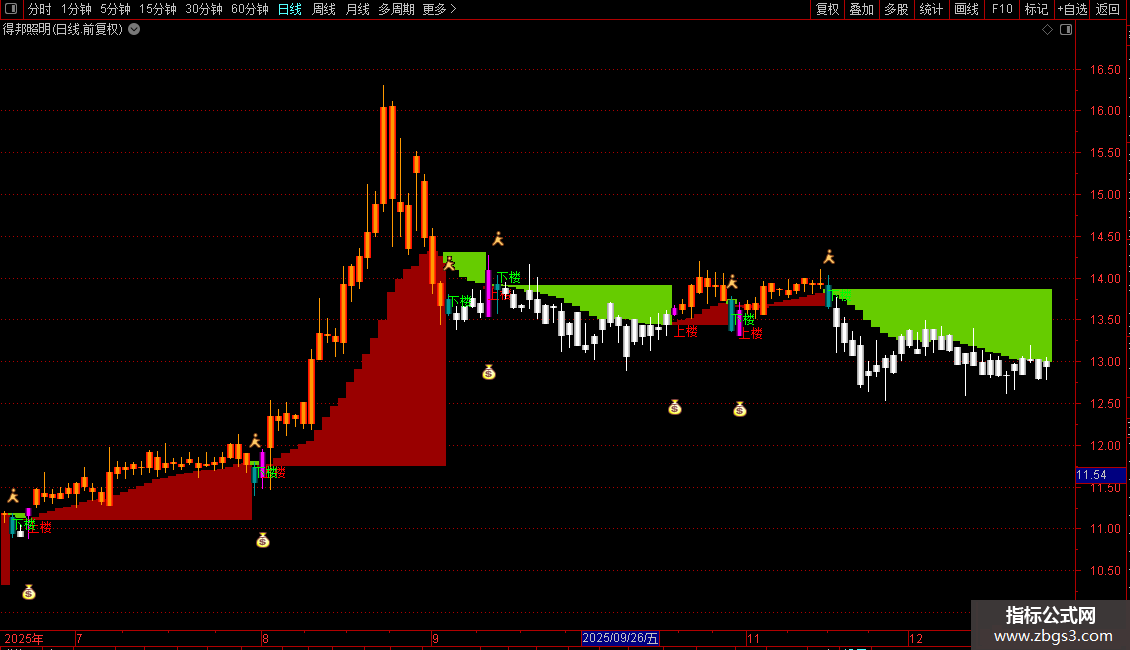The image size is (1130, 650).
Task: Click the 16.50 price axis label
Action: [x=1105, y=70]
